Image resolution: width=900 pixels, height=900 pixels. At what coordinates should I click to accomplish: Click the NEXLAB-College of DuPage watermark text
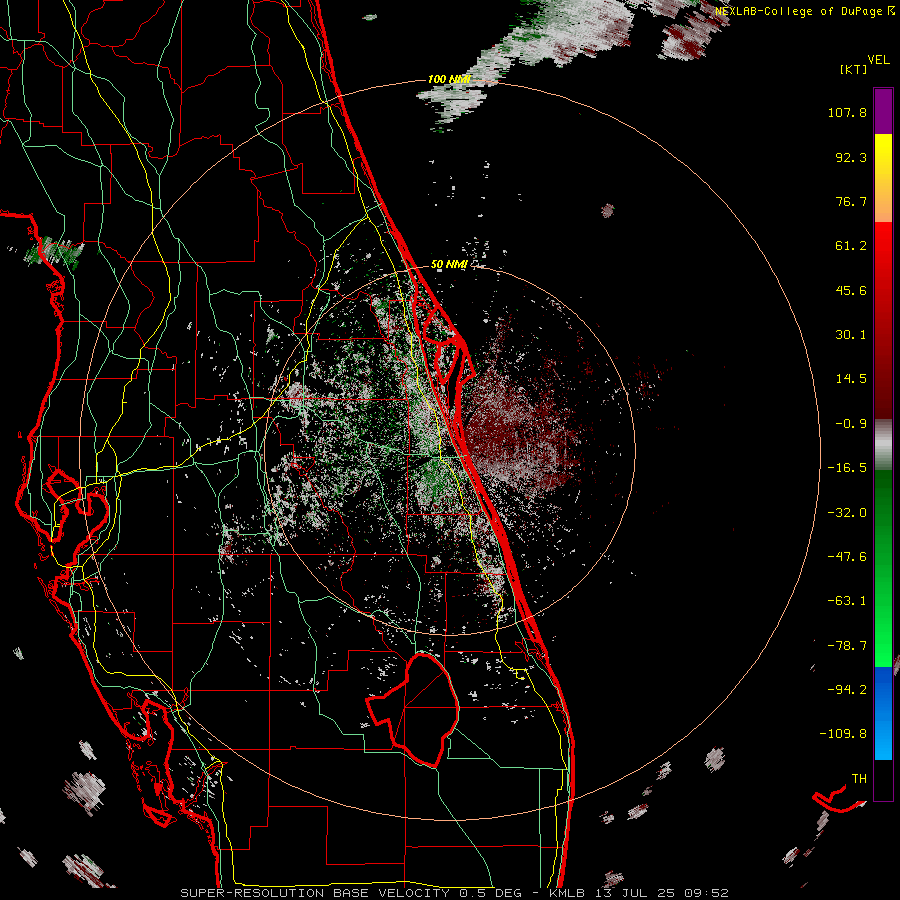[x=805, y=11]
